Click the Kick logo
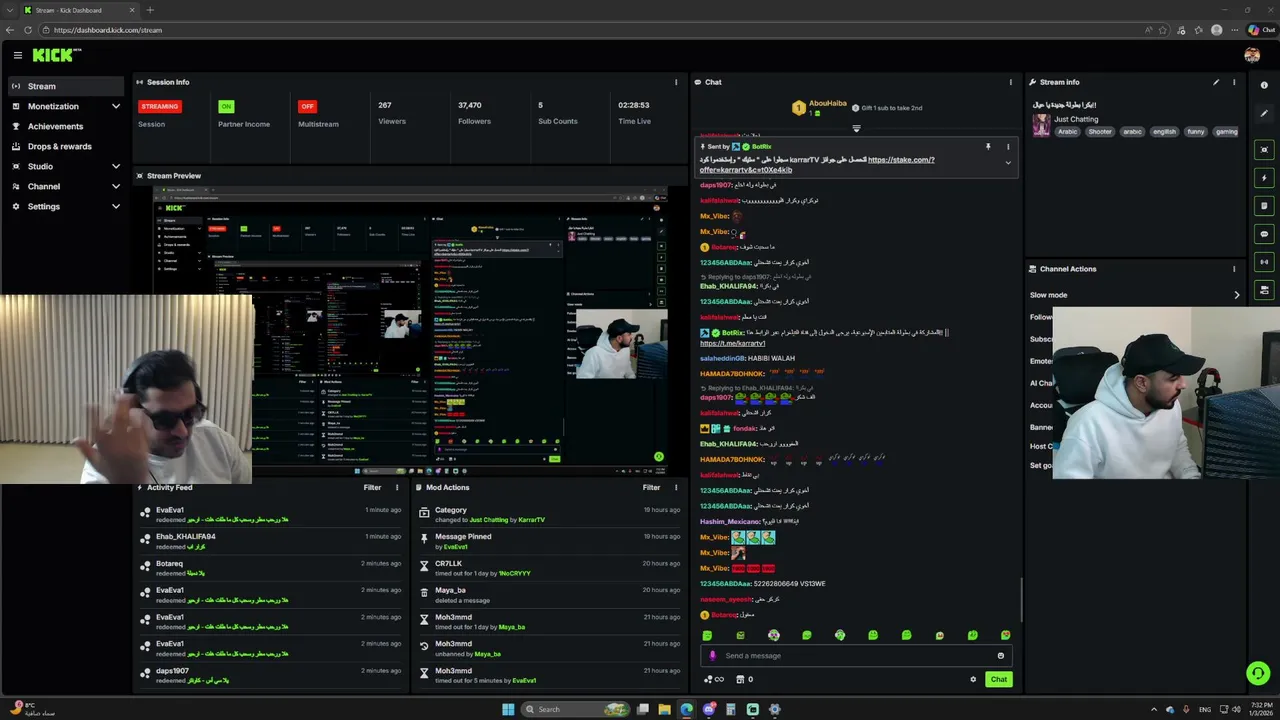Image resolution: width=1280 pixels, height=720 pixels. pos(56,56)
